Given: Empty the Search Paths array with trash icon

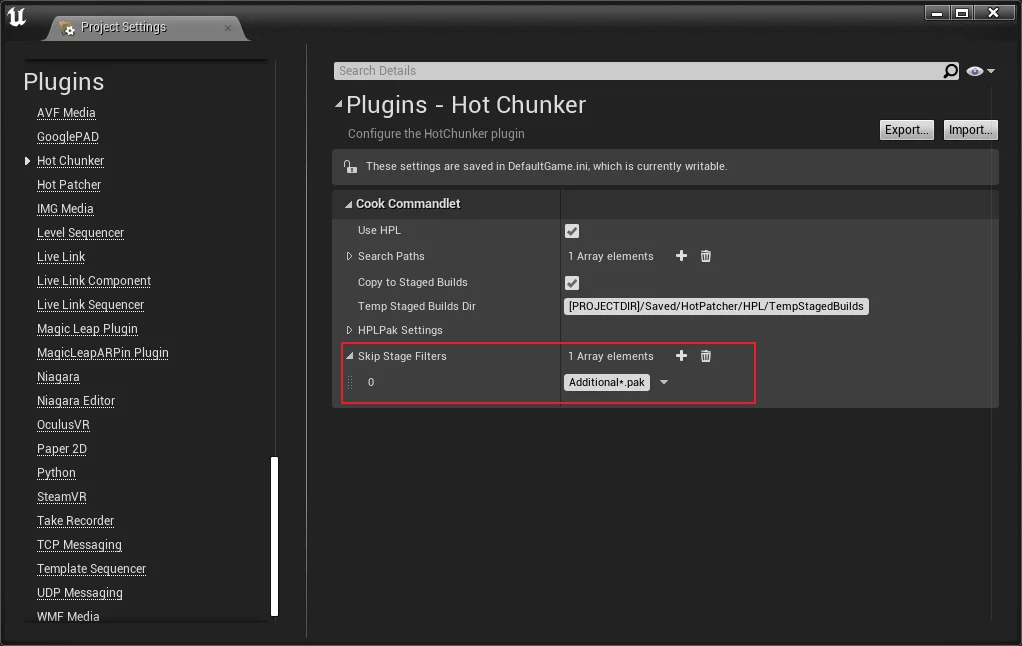Looking at the screenshot, I should (x=705, y=256).
